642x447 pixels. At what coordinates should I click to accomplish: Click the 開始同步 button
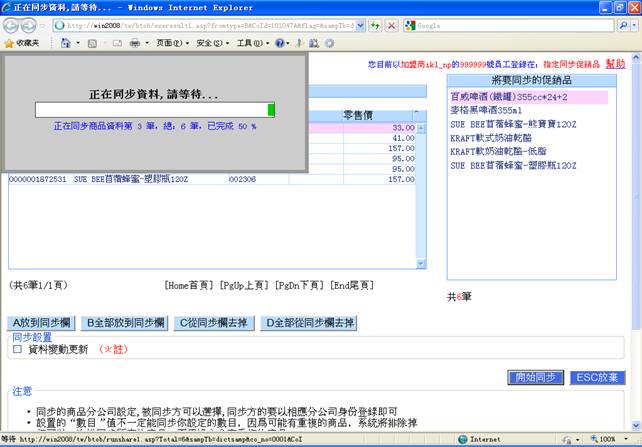pos(535,377)
